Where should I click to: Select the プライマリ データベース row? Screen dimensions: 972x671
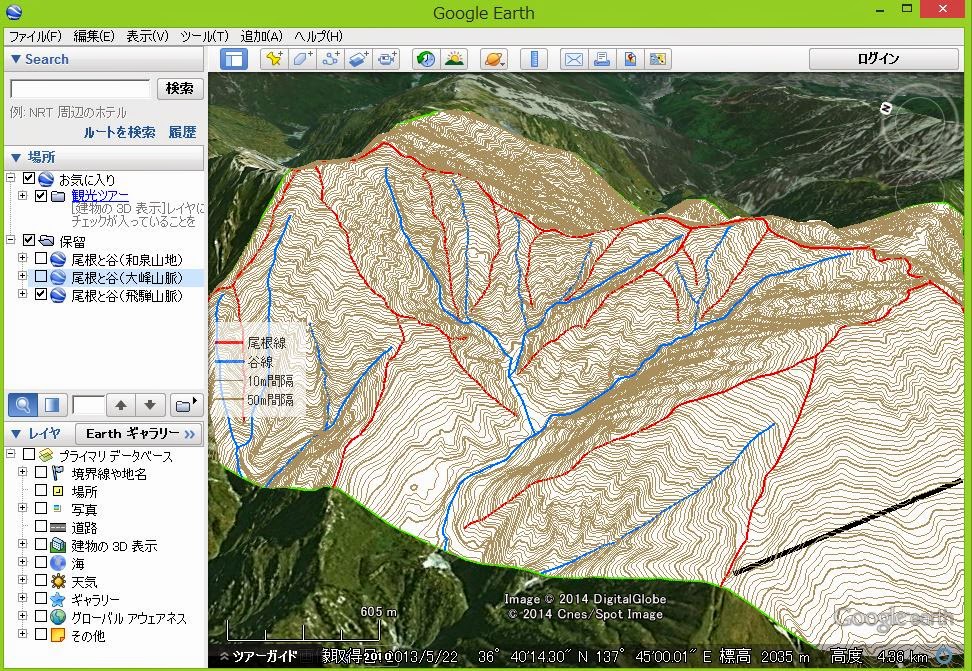(115, 456)
